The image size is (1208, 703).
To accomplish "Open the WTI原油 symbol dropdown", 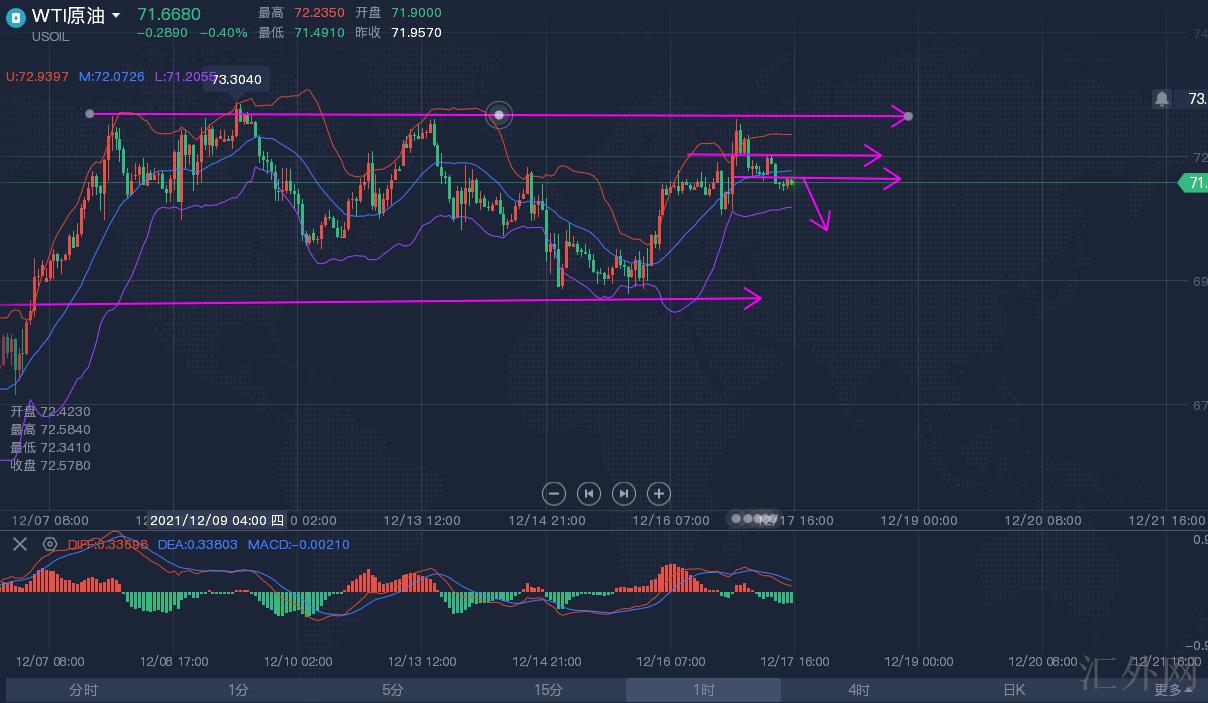I will tap(116, 15).
